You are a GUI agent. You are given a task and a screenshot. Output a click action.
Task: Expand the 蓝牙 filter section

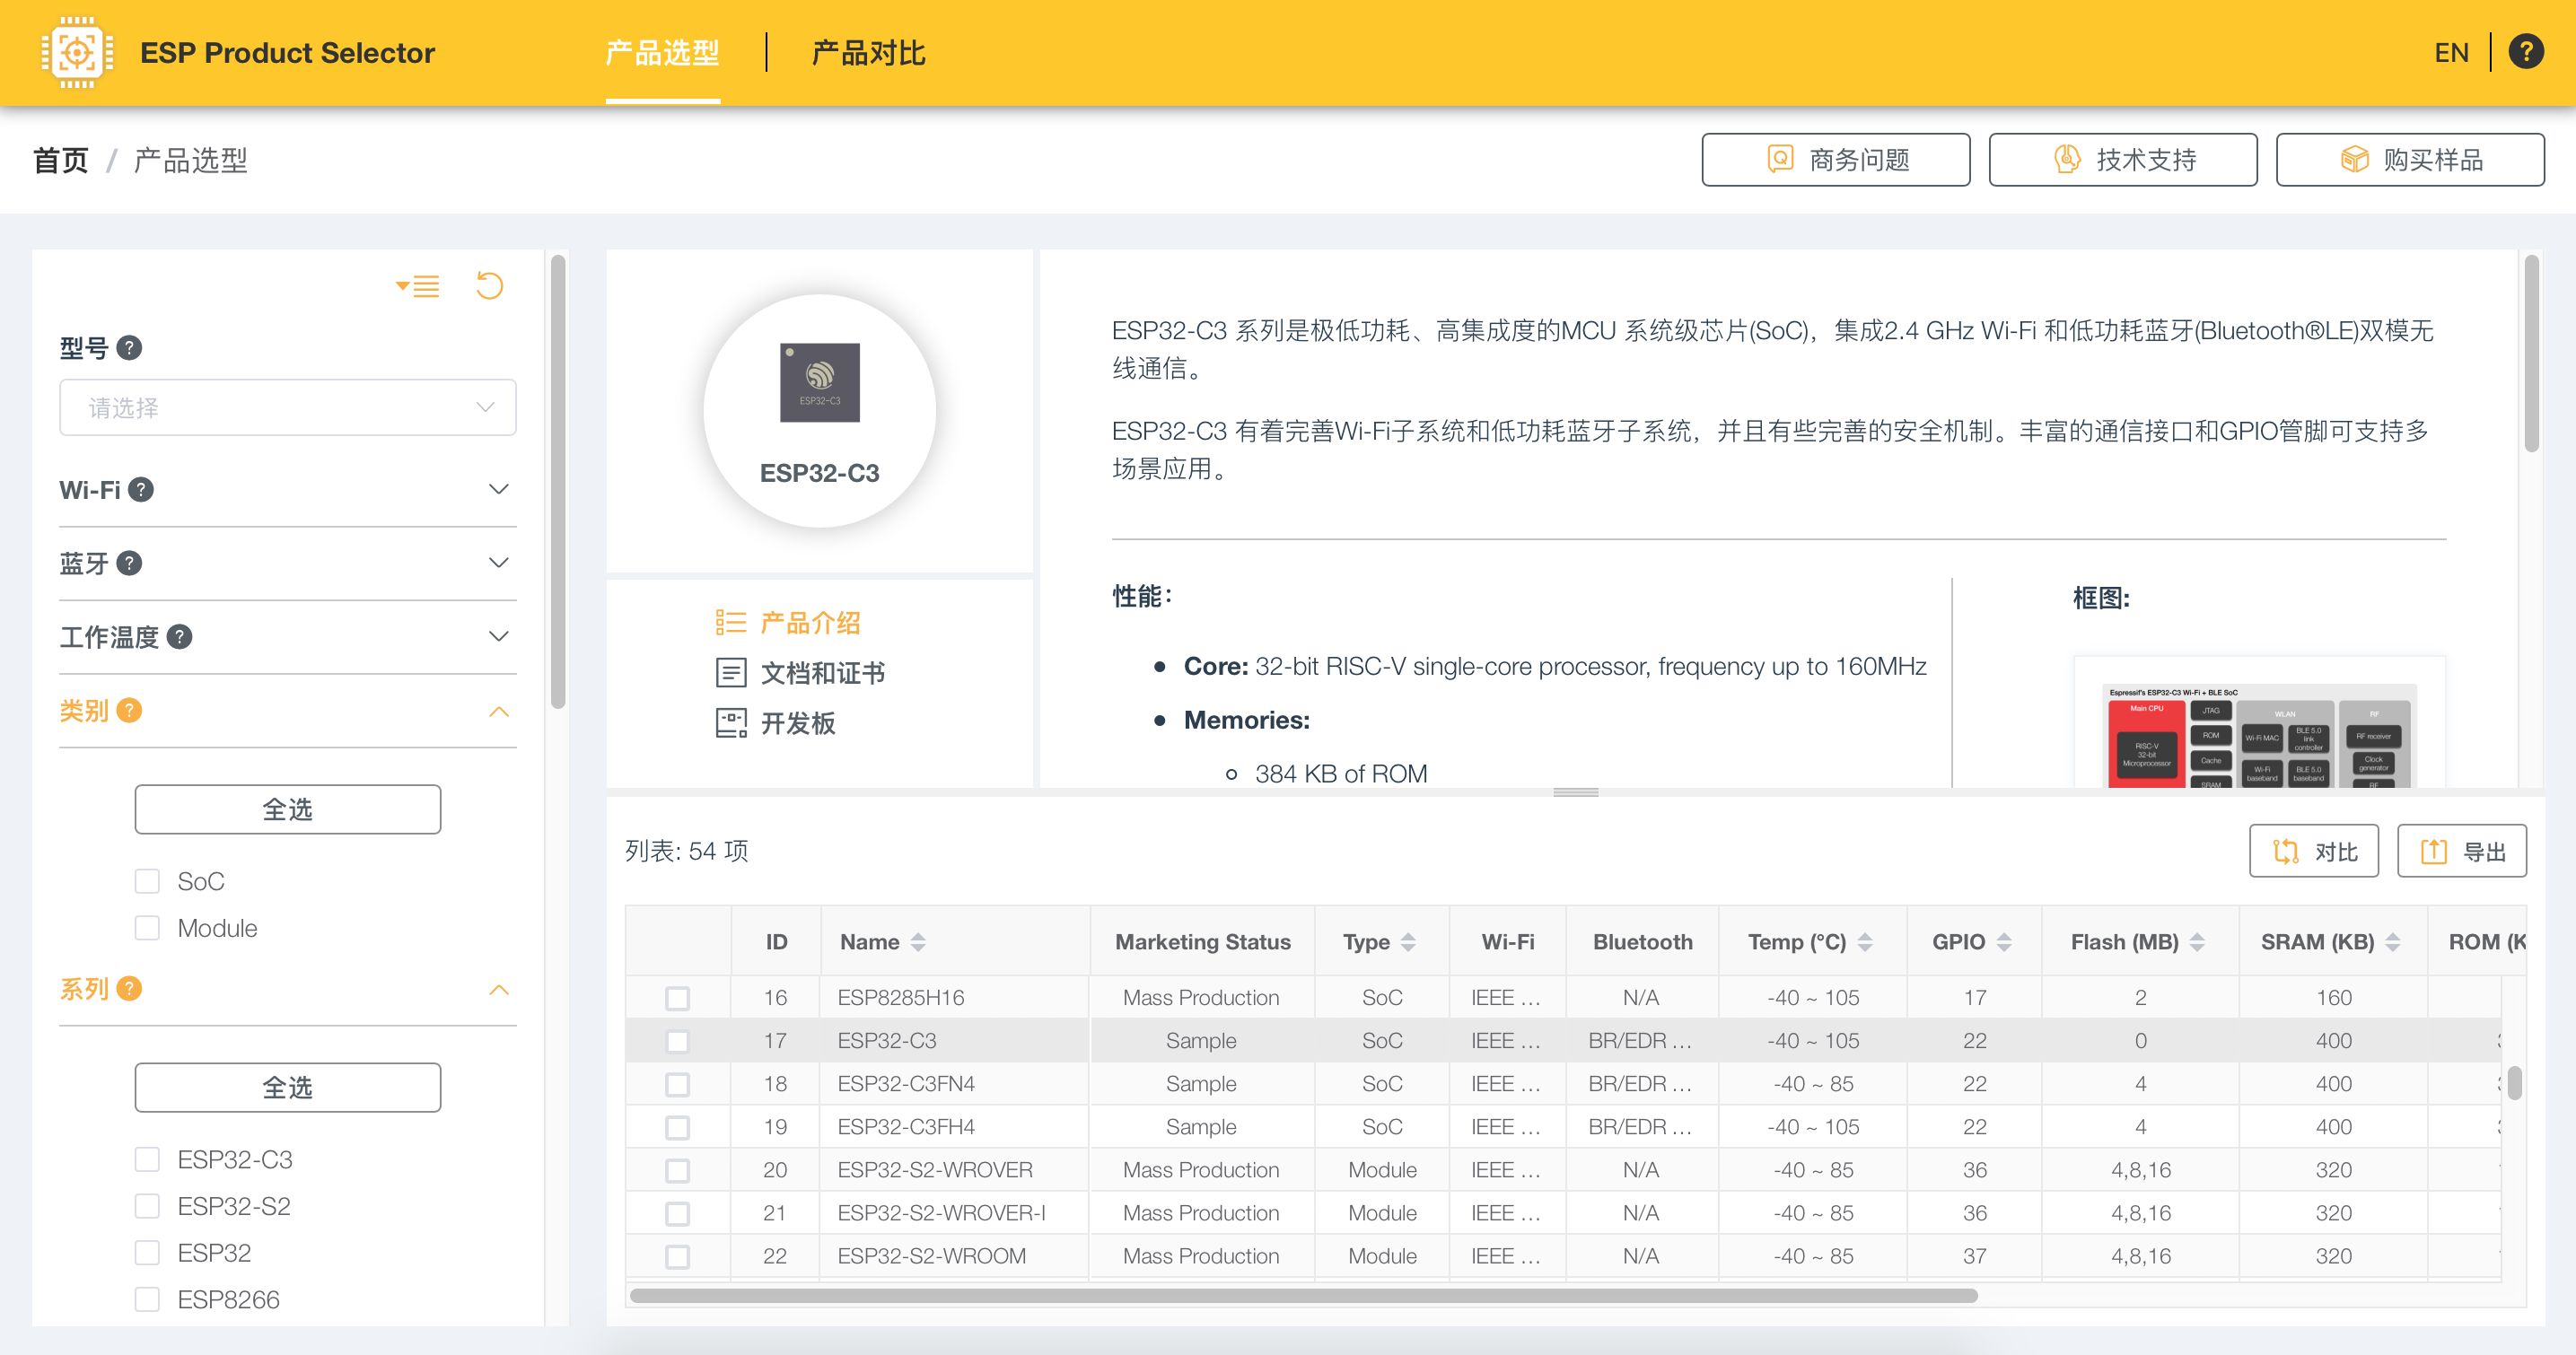[498, 563]
